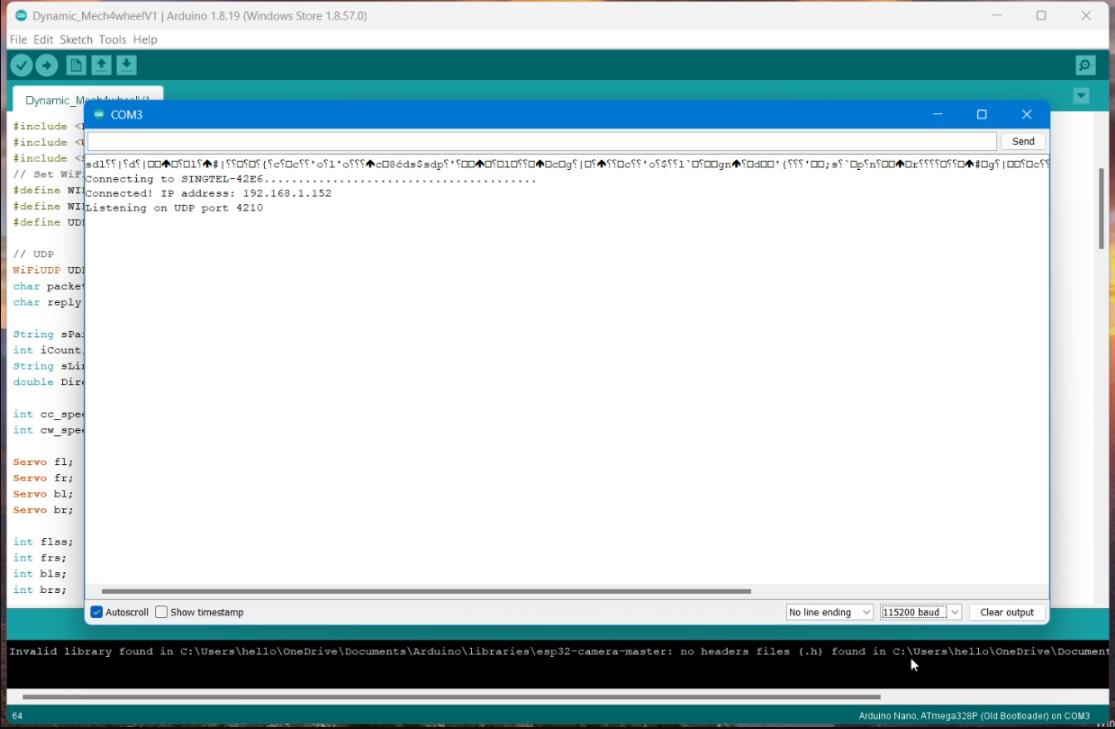This screenshot has width=1115, height=729.
Task: Open the 115200 baud rate dropdown
Action: pyautogui.click(x=921, y=612)
